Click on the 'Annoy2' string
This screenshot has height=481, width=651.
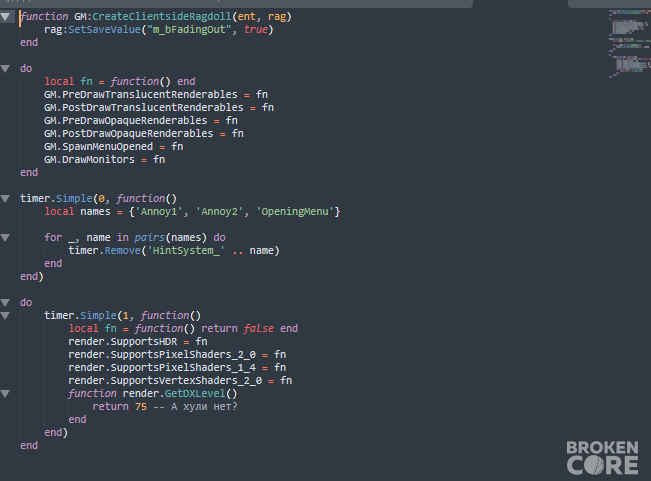[219, 212]
